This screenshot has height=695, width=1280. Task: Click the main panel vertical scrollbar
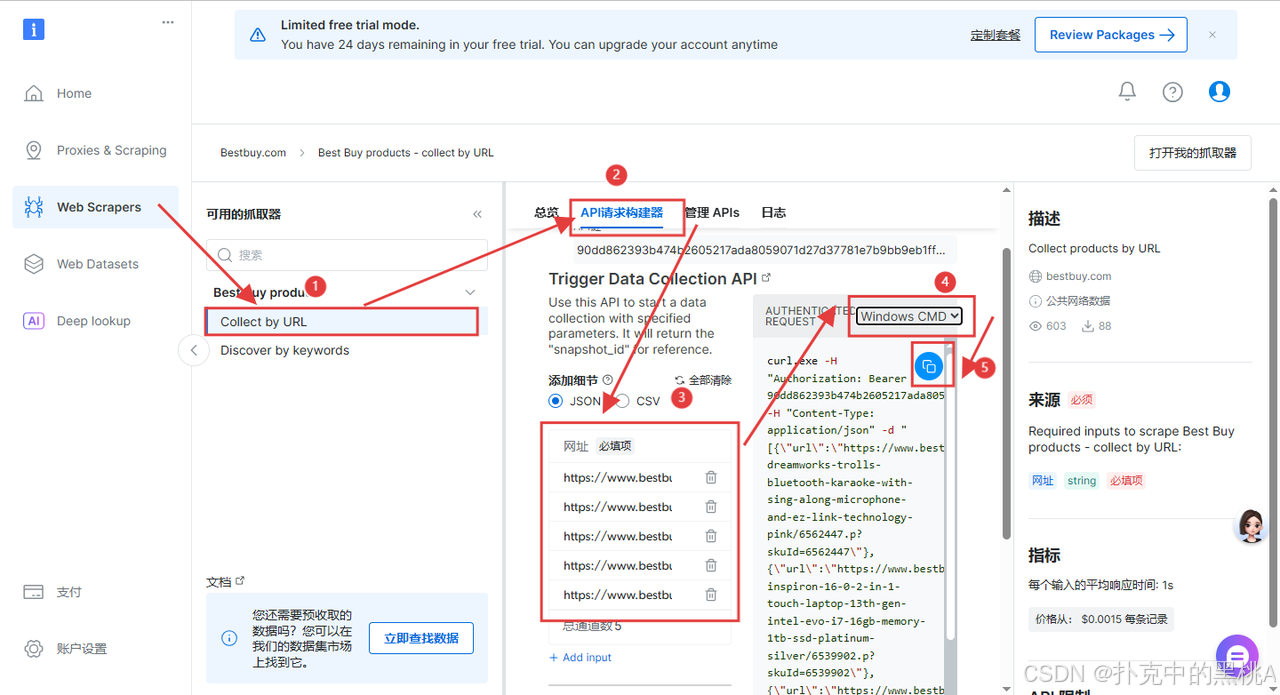pos(1006,393)
